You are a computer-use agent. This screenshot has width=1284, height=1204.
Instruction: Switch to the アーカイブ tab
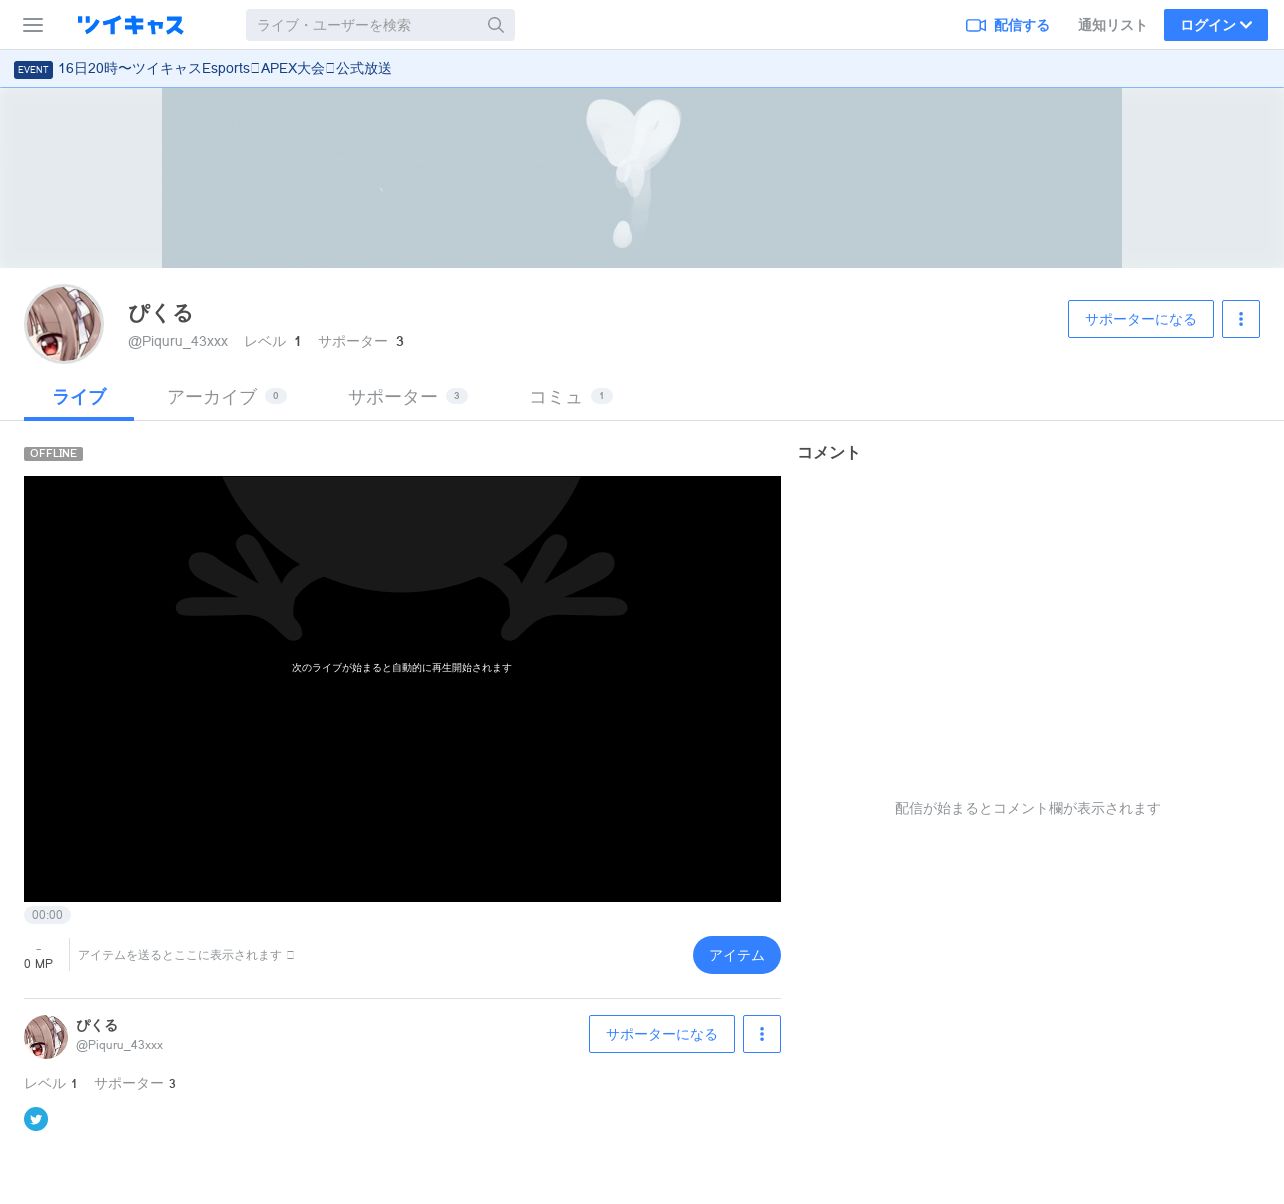[227, 397]
